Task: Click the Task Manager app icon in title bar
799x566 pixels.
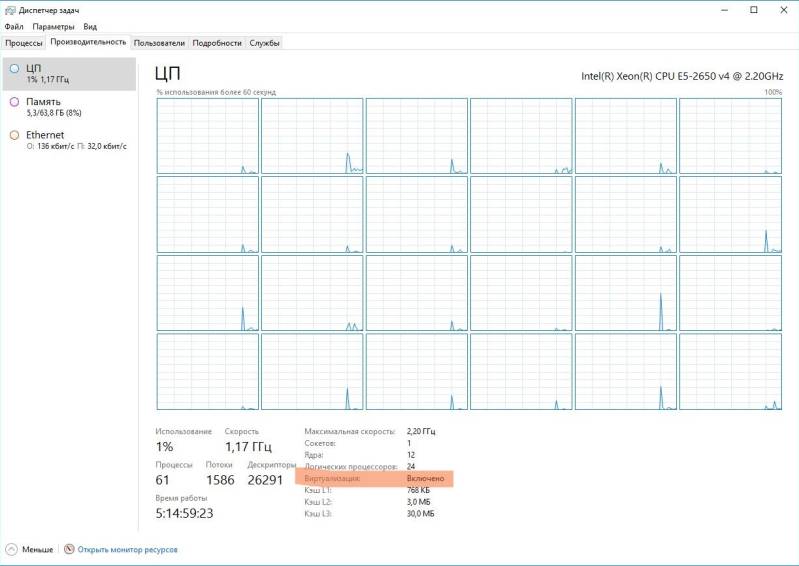Action: click(9, 10)
